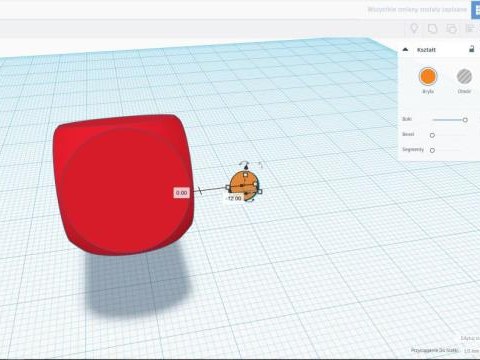Click the all changes saved status text
The width and height of the screenshot is (480, 360).
pos(417,9)
